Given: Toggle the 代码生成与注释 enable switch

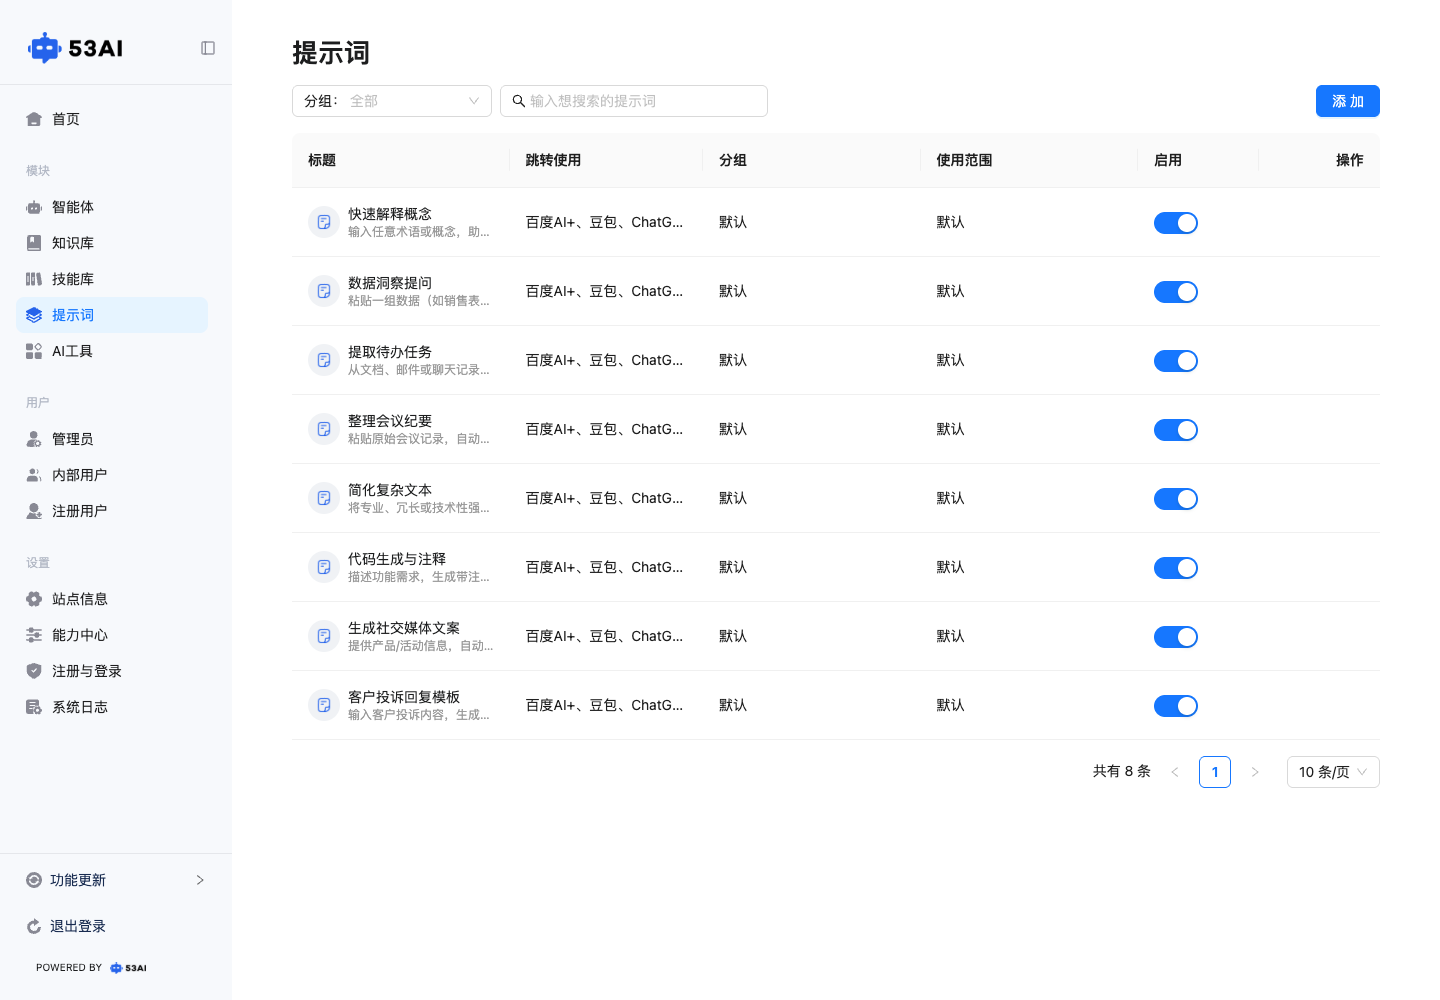Looking at the screenshot, I should click(1176, 568).
